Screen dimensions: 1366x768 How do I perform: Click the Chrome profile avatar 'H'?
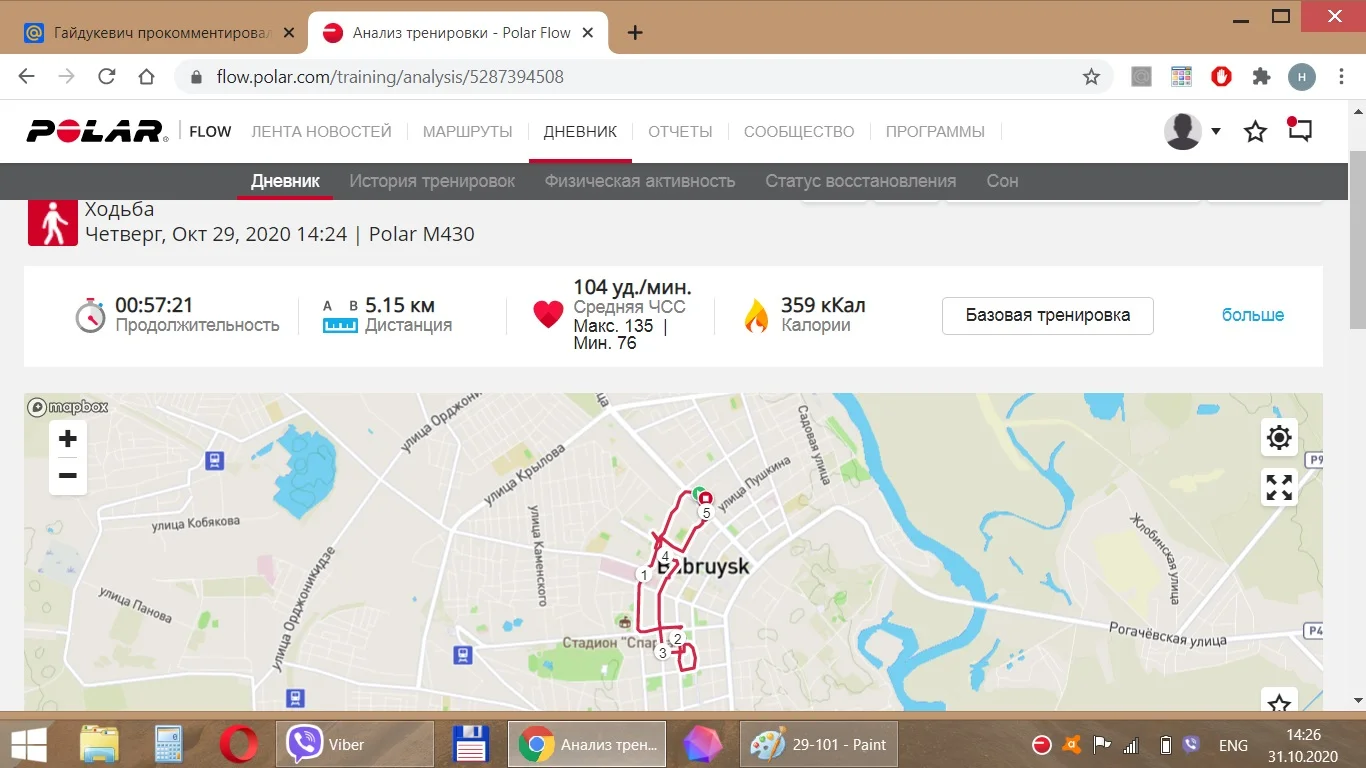(1302, 77)
